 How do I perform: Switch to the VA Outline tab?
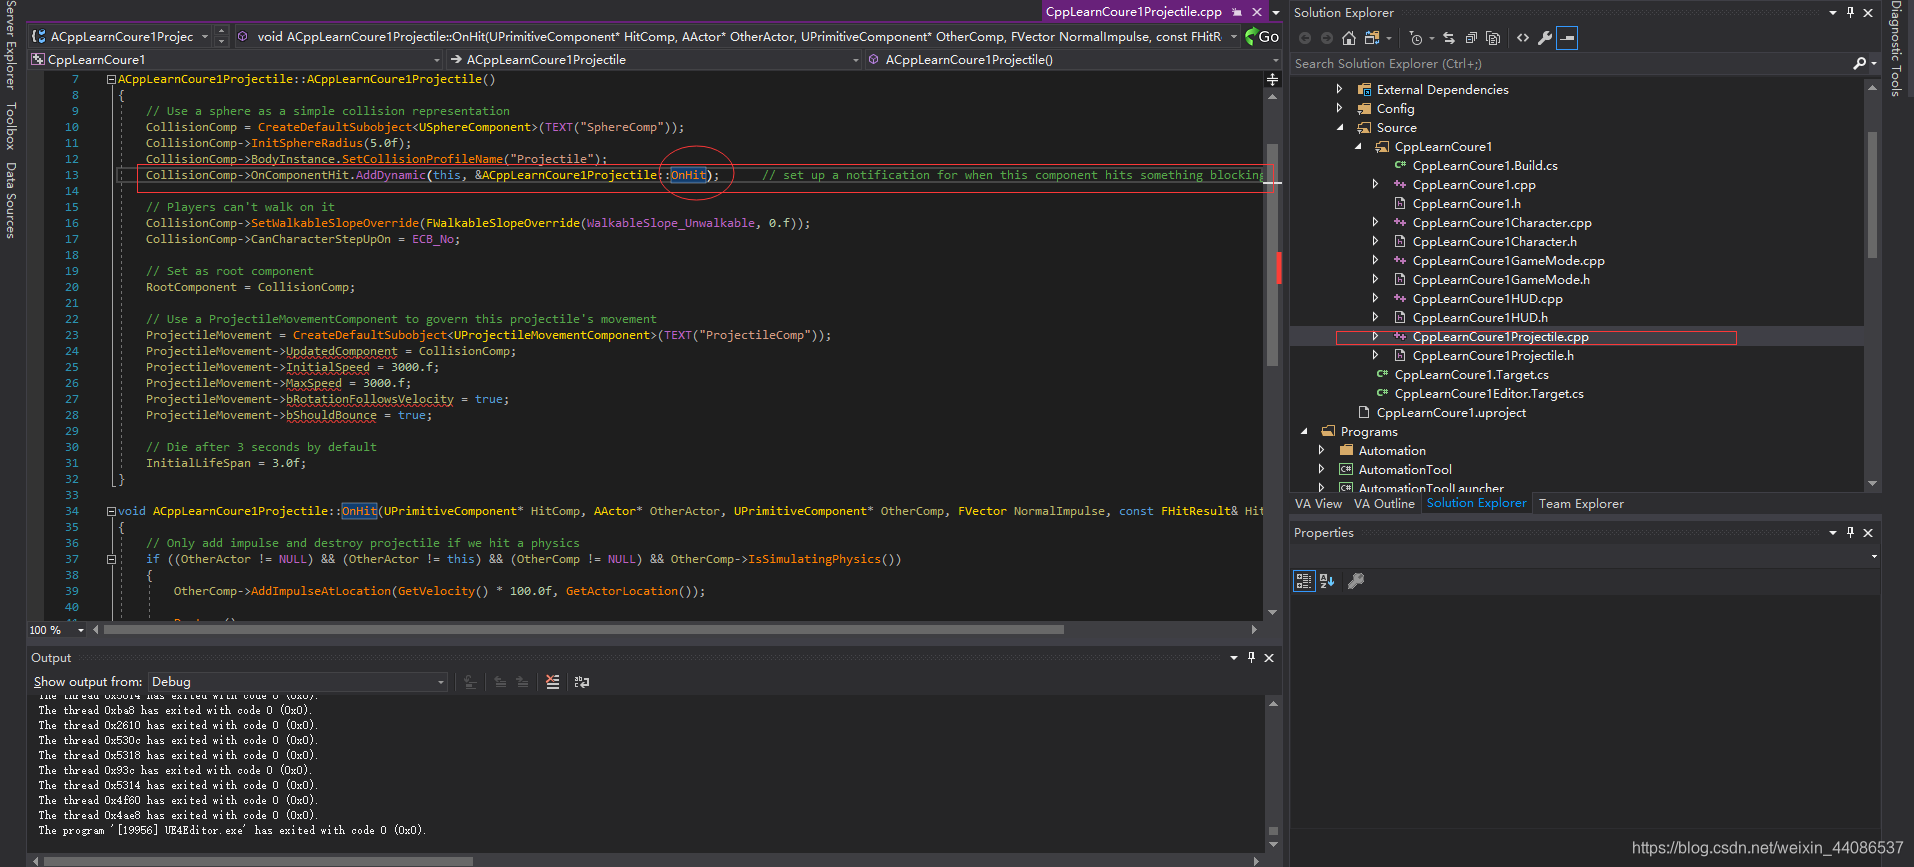coord(1384,504)
